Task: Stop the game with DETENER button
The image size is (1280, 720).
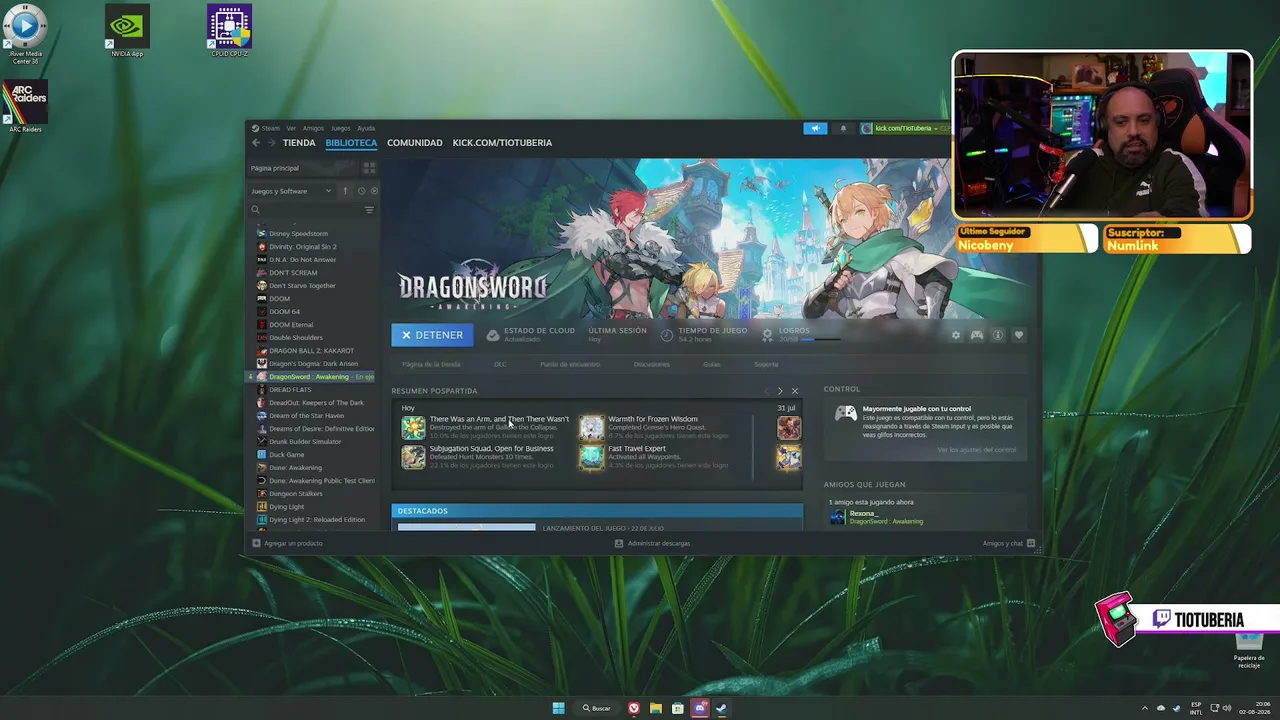Action: [432, 335]
